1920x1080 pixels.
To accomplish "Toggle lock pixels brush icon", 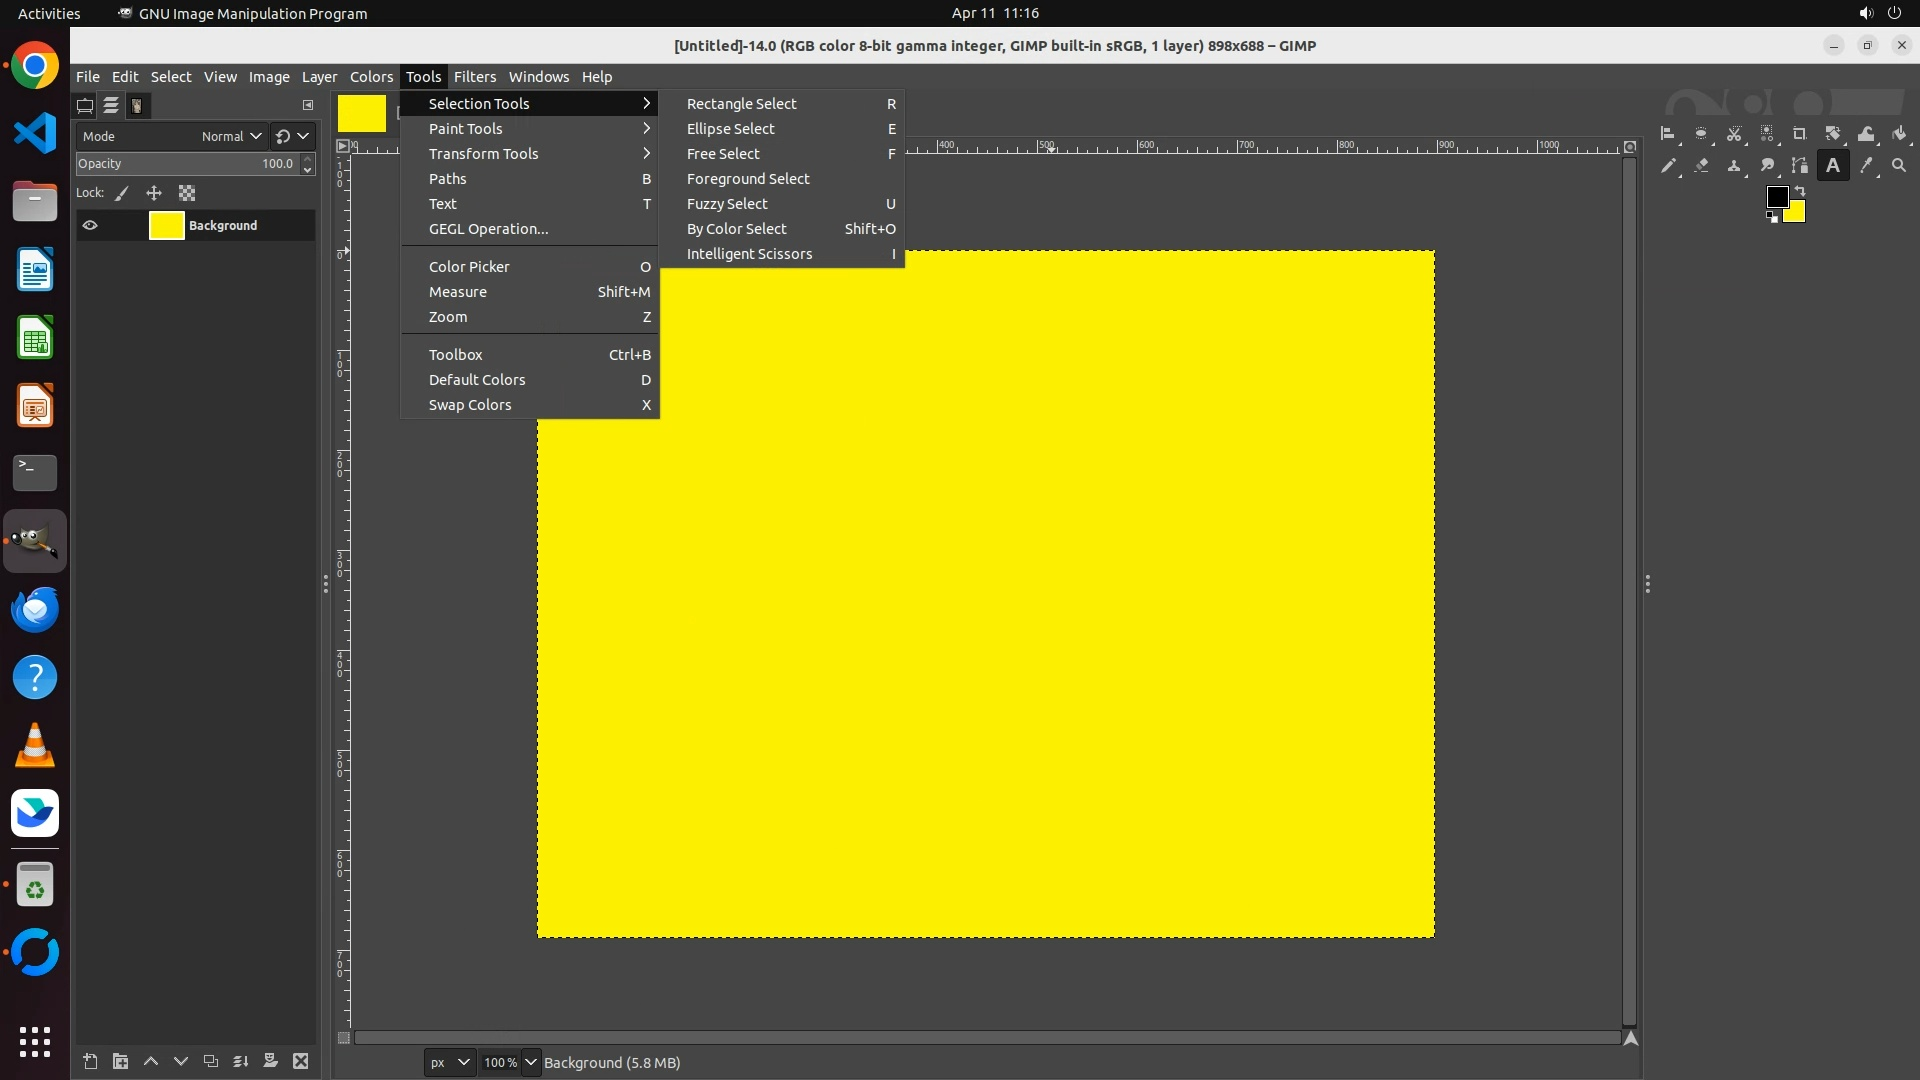I will (122, 193).
